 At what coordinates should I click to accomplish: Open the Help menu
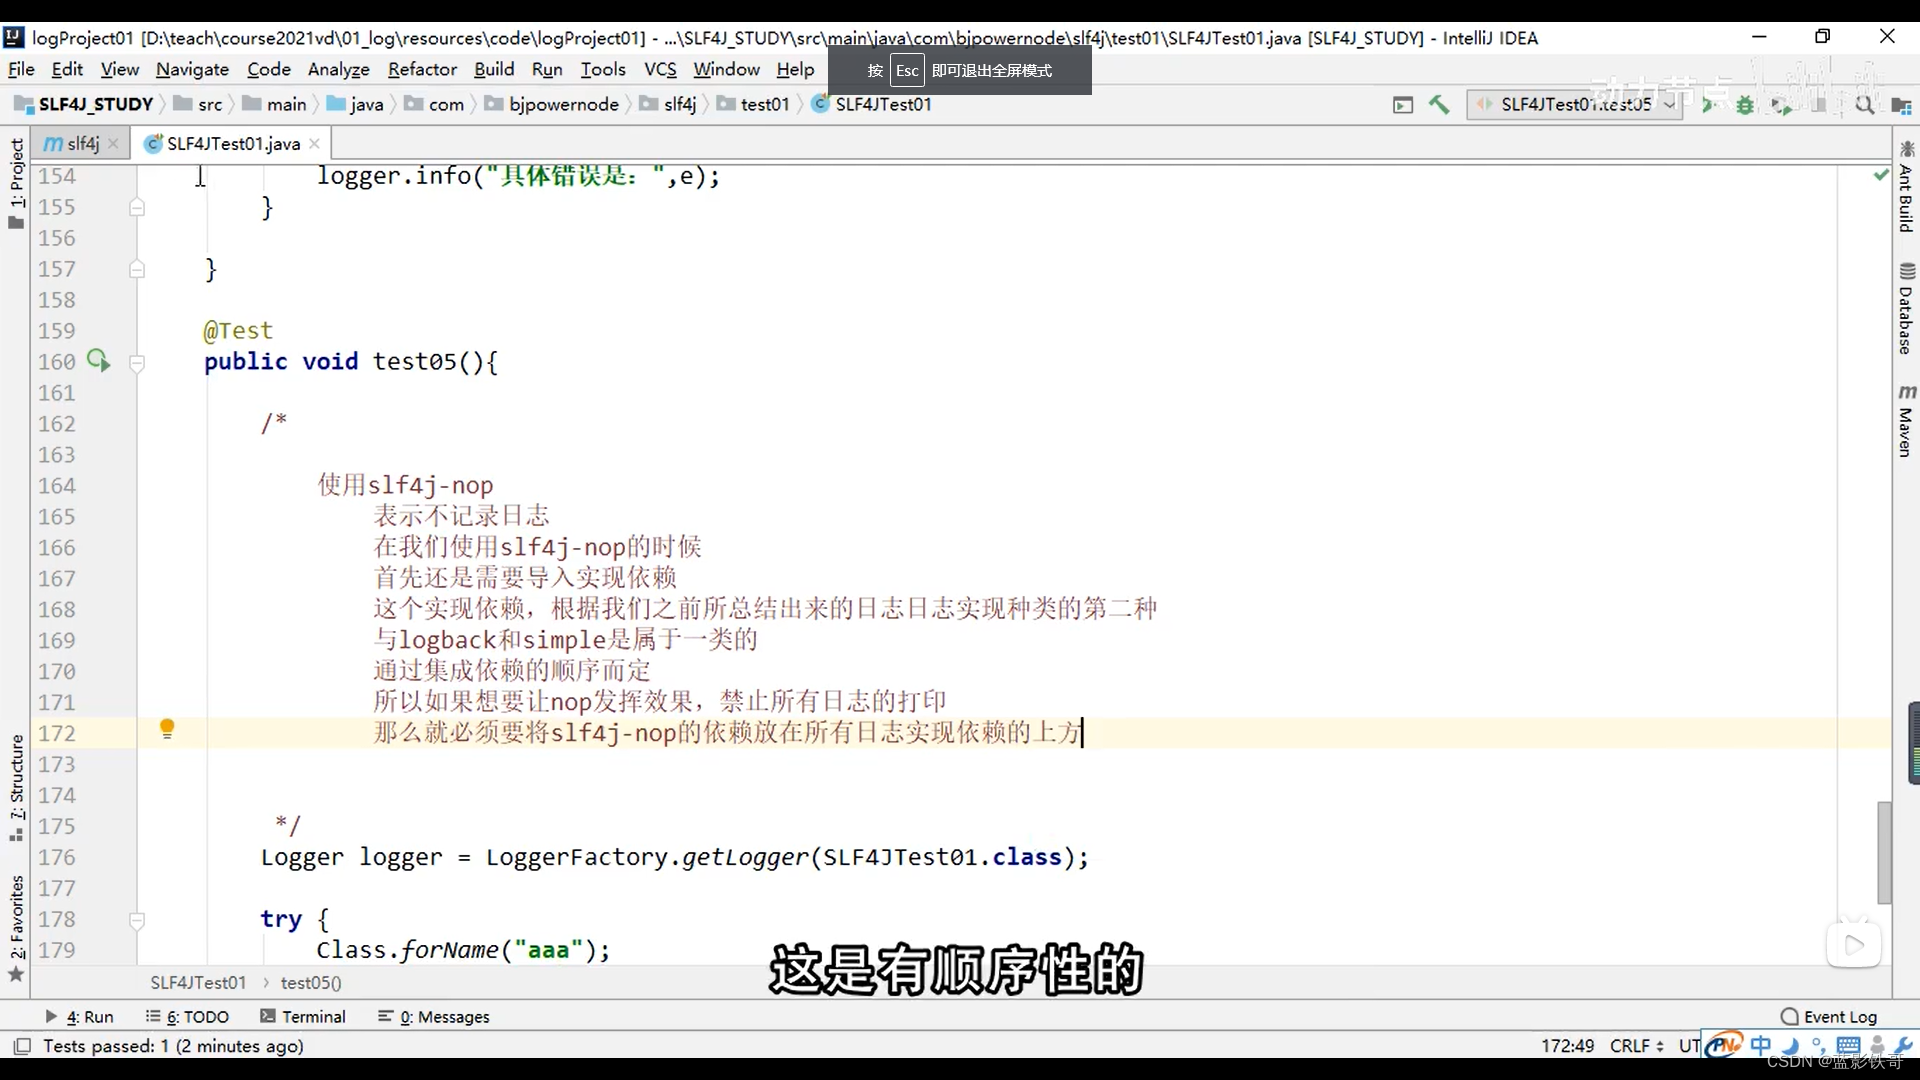click(795, 69)
